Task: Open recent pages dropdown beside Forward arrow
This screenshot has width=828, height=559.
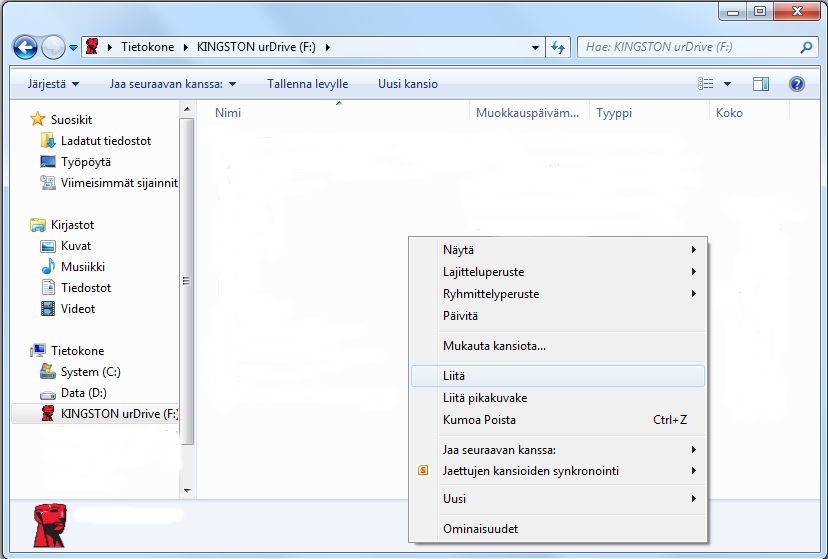Action: (x=73, y=48)
